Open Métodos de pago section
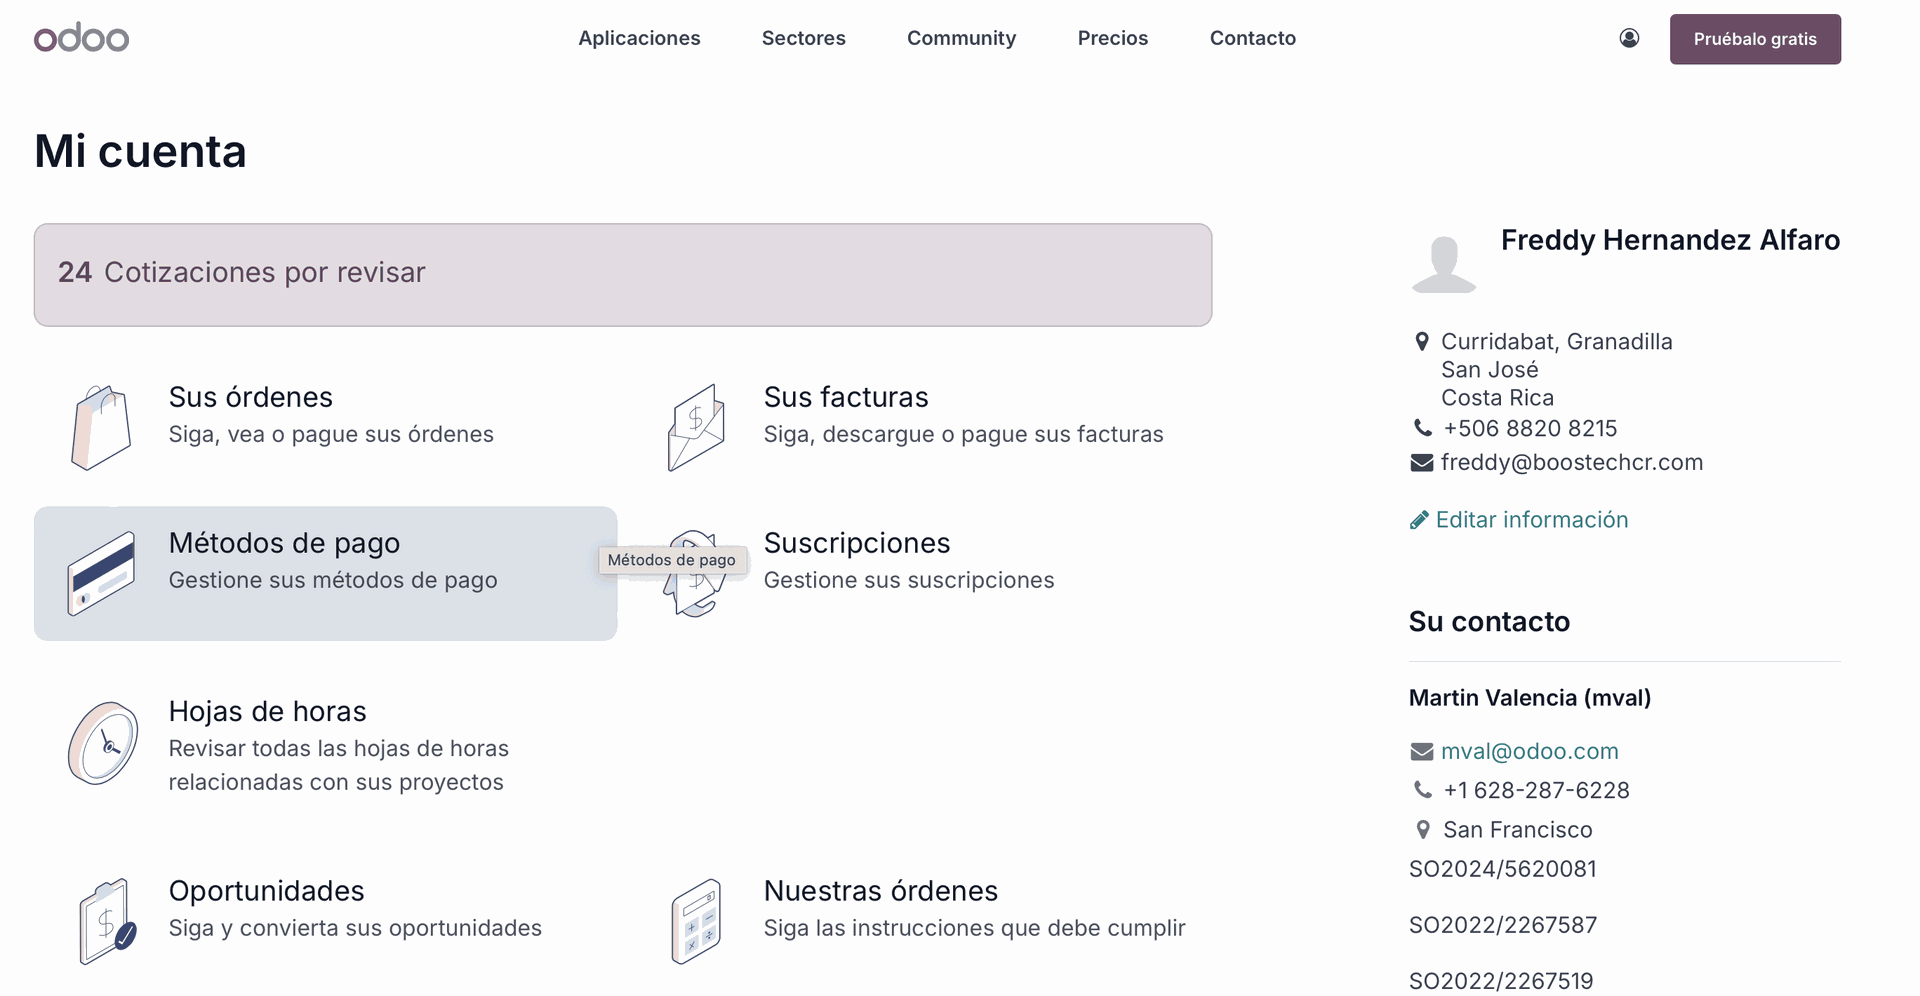 [x=325, y=573]
